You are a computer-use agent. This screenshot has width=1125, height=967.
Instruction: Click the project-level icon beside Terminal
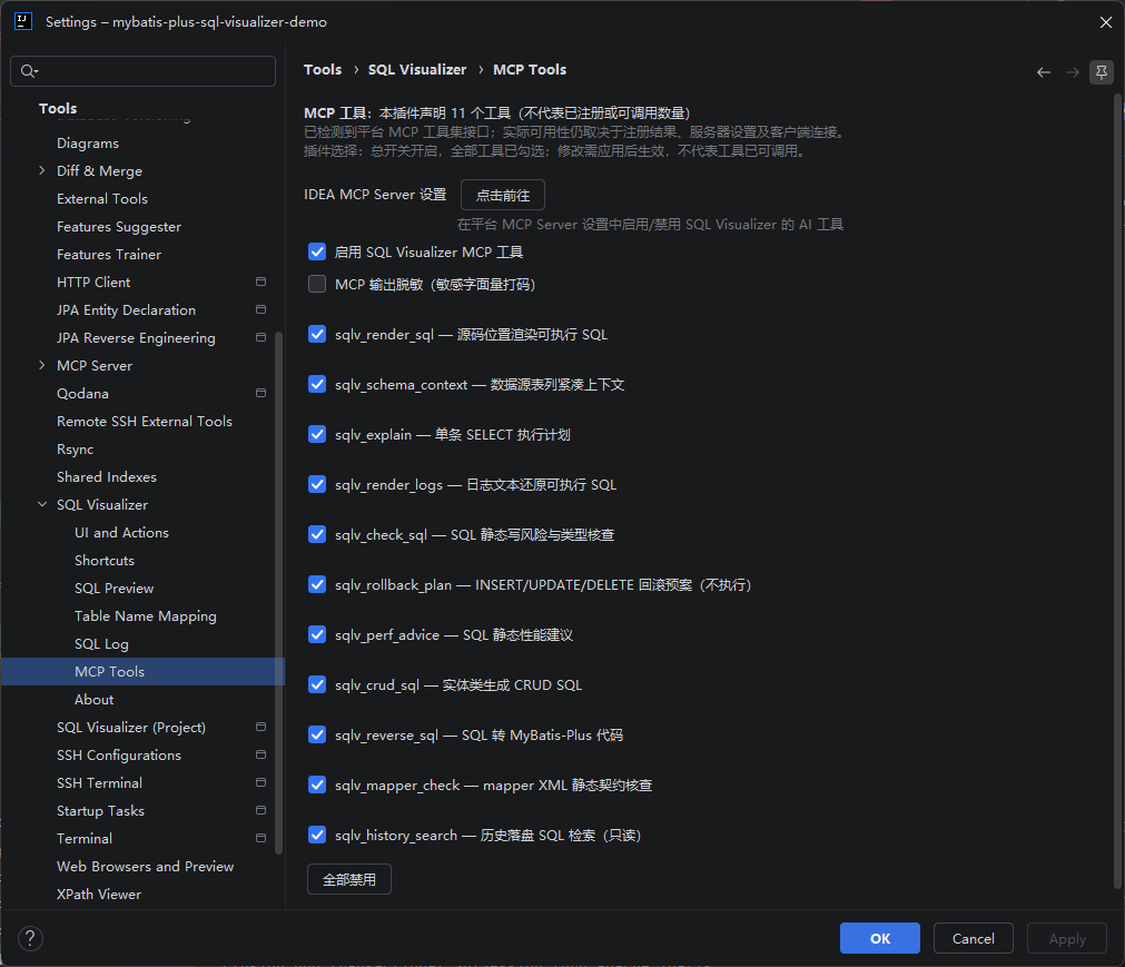(260, 839)
